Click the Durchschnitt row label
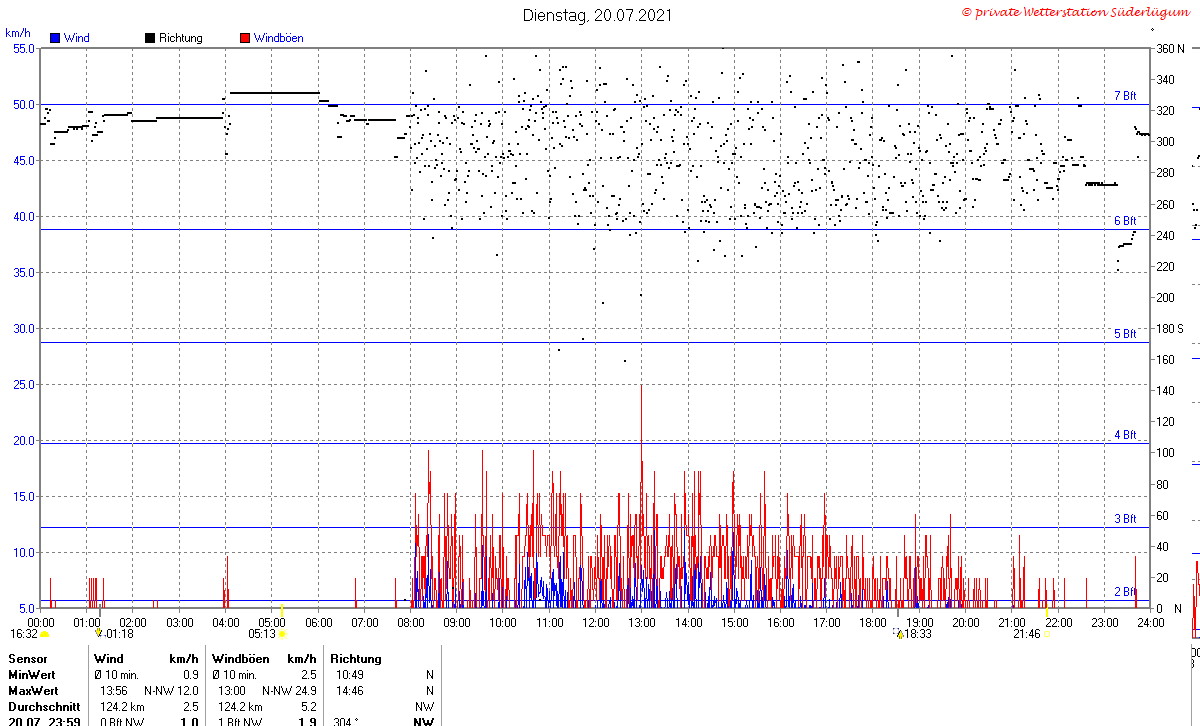Viewport: 1200px width, 726px height. 40,706
